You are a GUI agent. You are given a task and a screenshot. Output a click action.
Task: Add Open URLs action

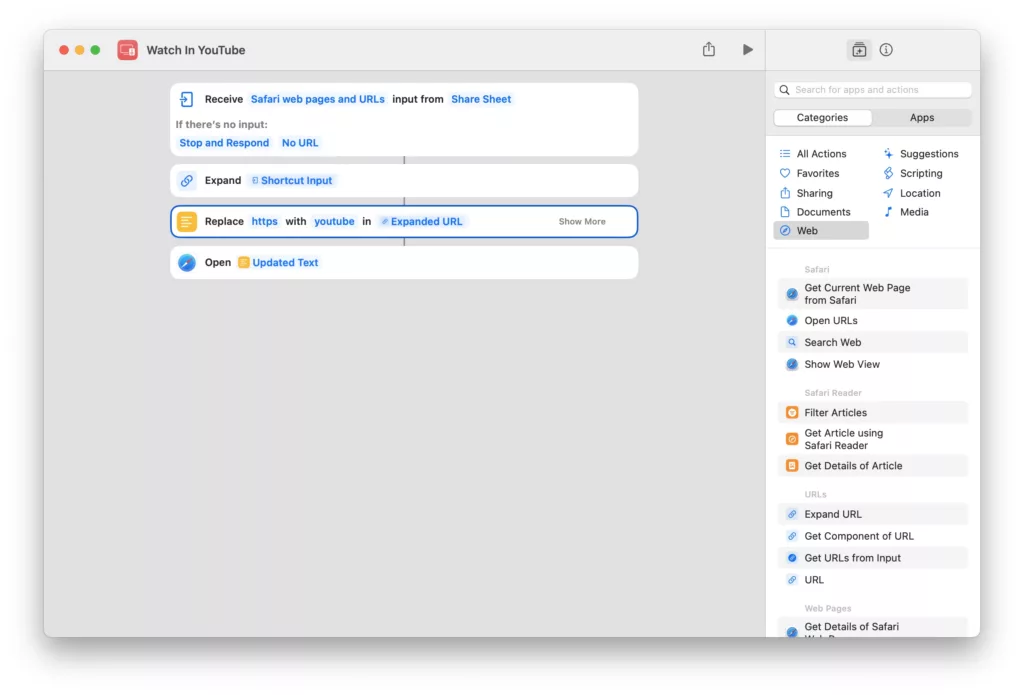tap(872, 321)
